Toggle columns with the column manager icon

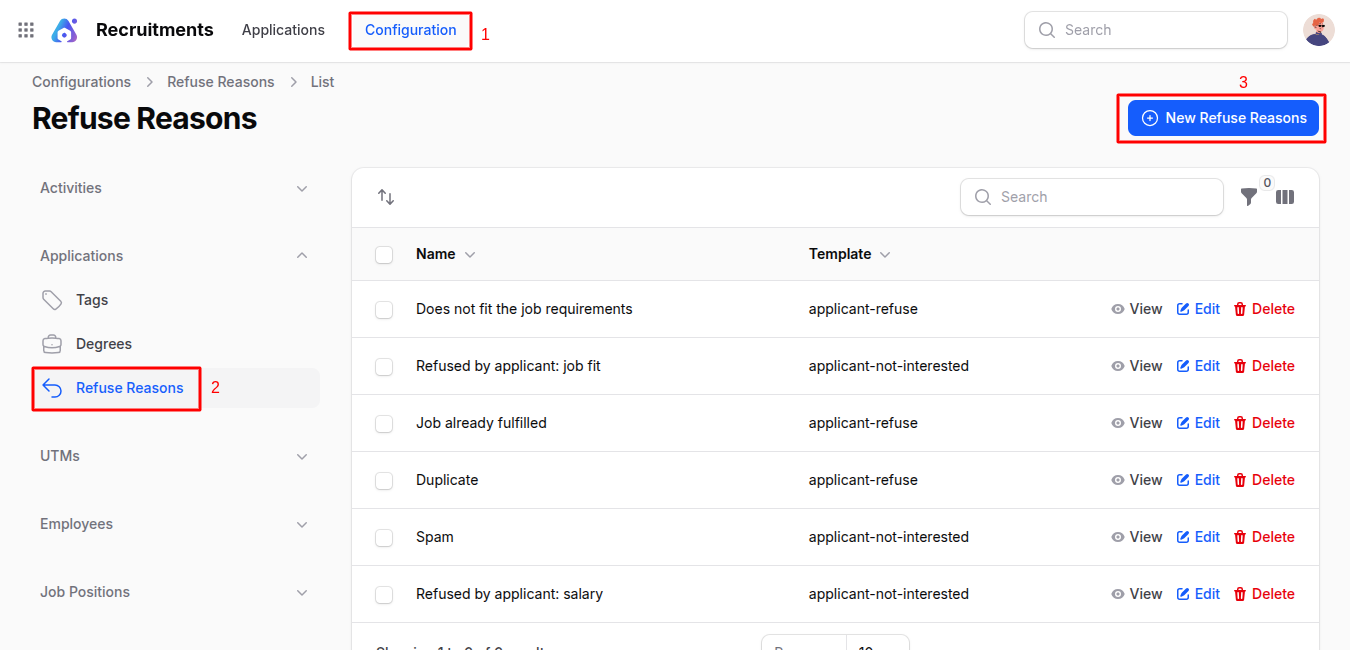(x=1285, y=197)
